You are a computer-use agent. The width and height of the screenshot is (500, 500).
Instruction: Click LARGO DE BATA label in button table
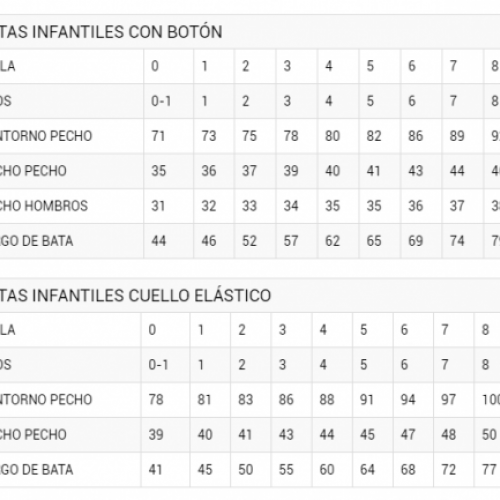click(36, 241)
